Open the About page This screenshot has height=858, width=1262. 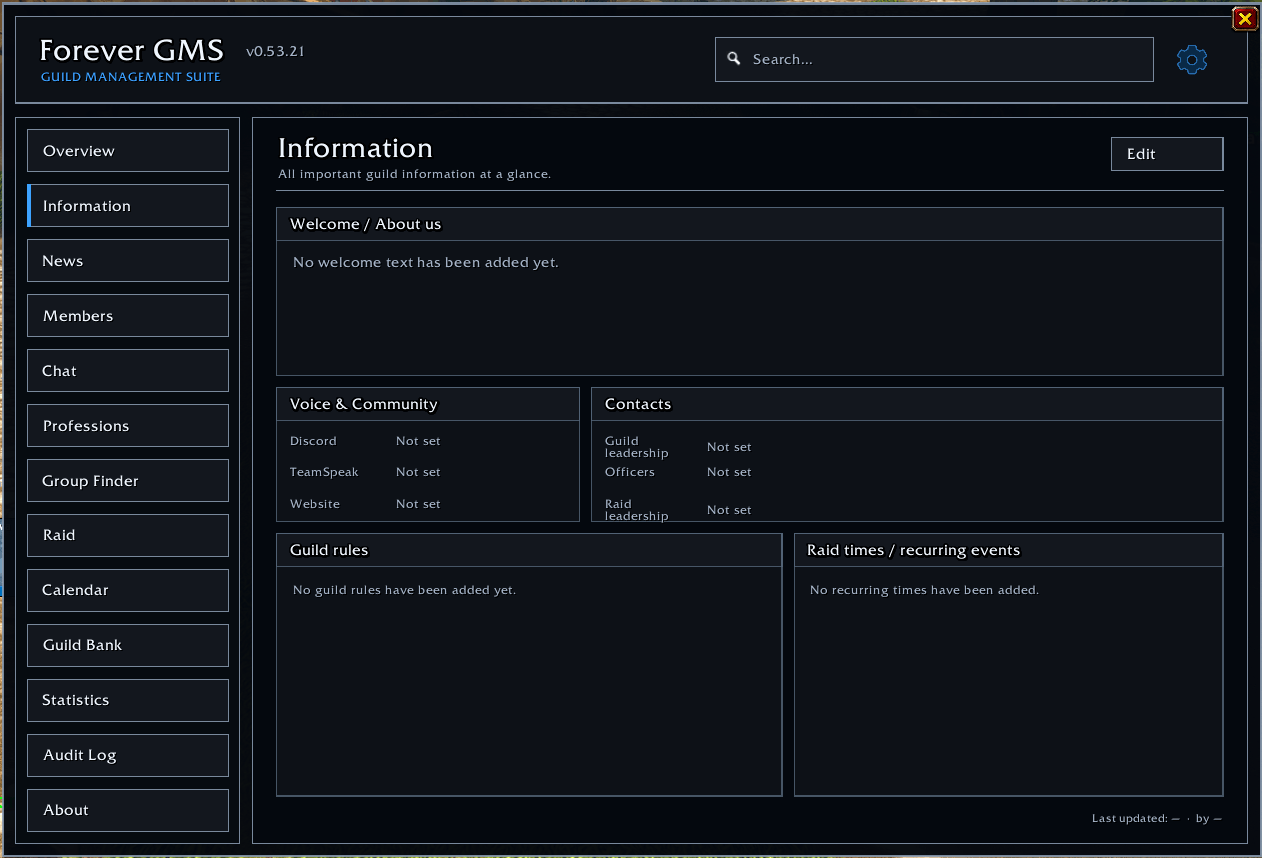click(x=128, y=810)
